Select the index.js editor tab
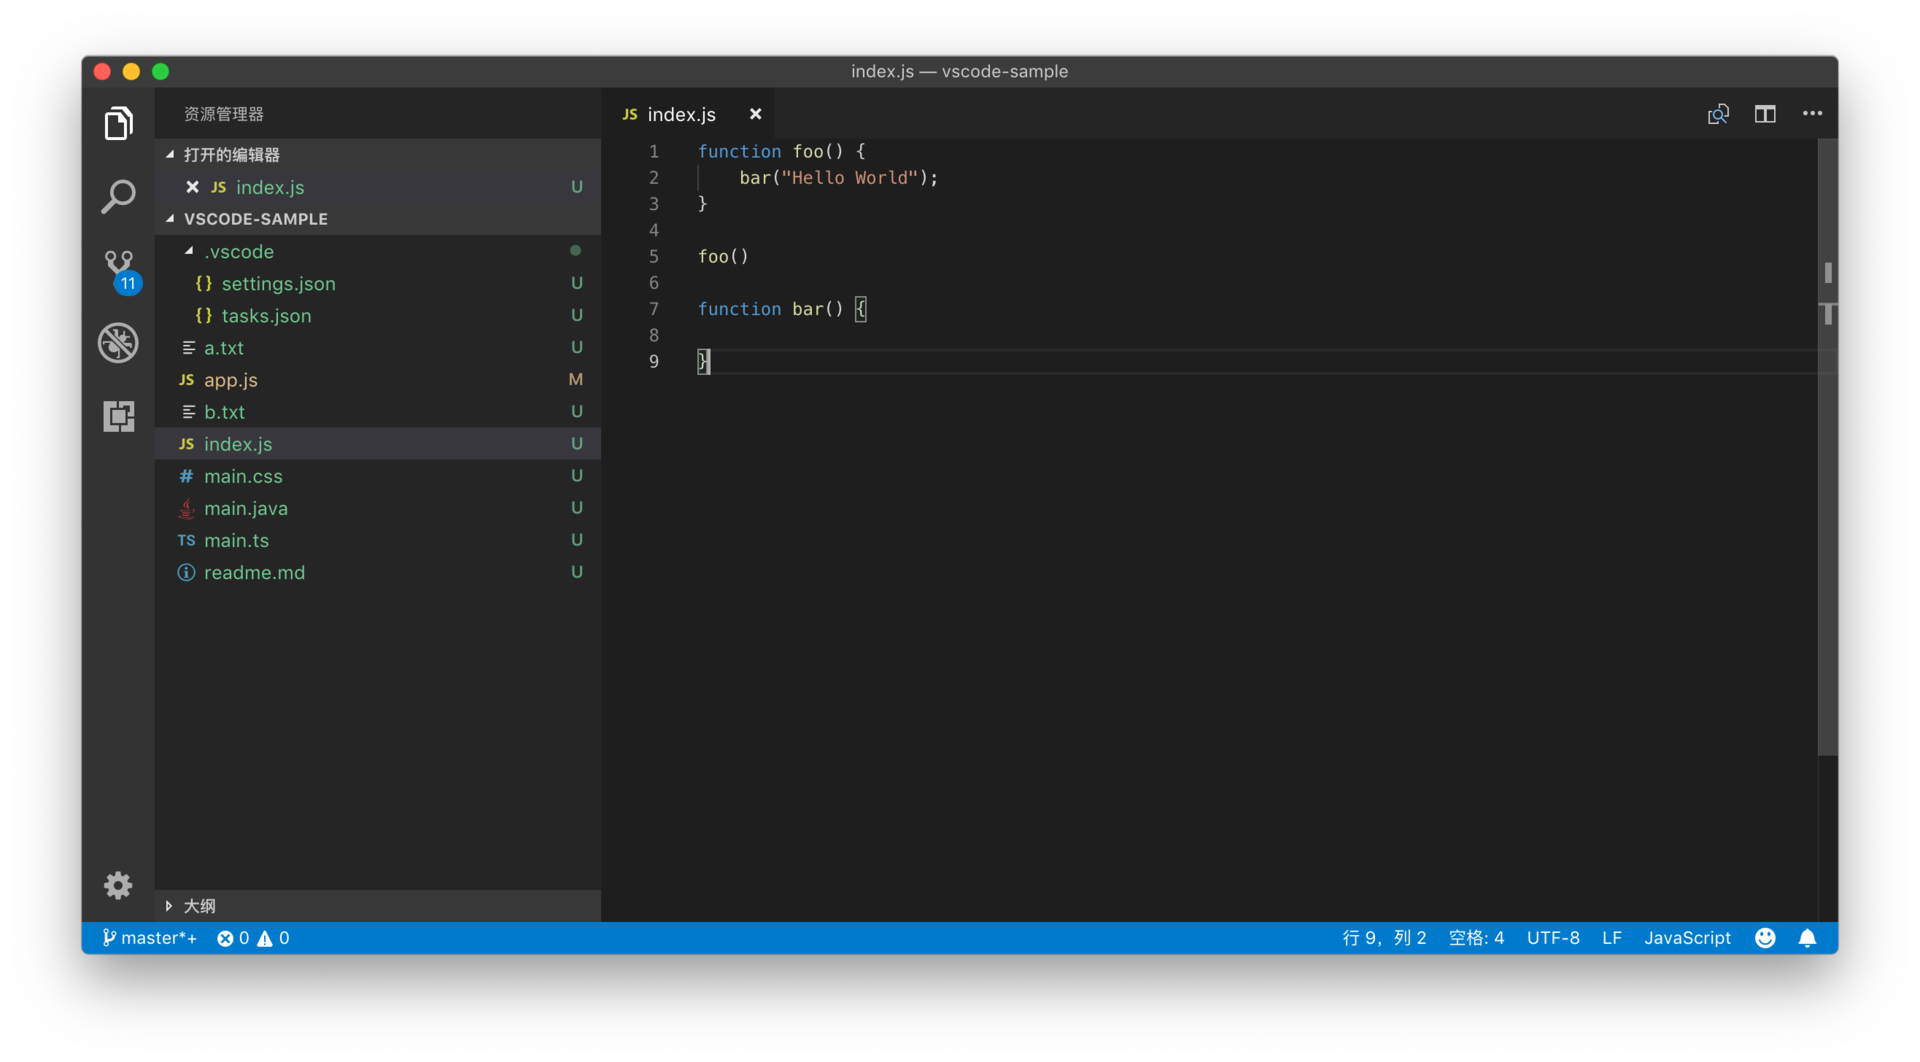The height and width of the screenshot is (1062, 1920). coord(680,114)
